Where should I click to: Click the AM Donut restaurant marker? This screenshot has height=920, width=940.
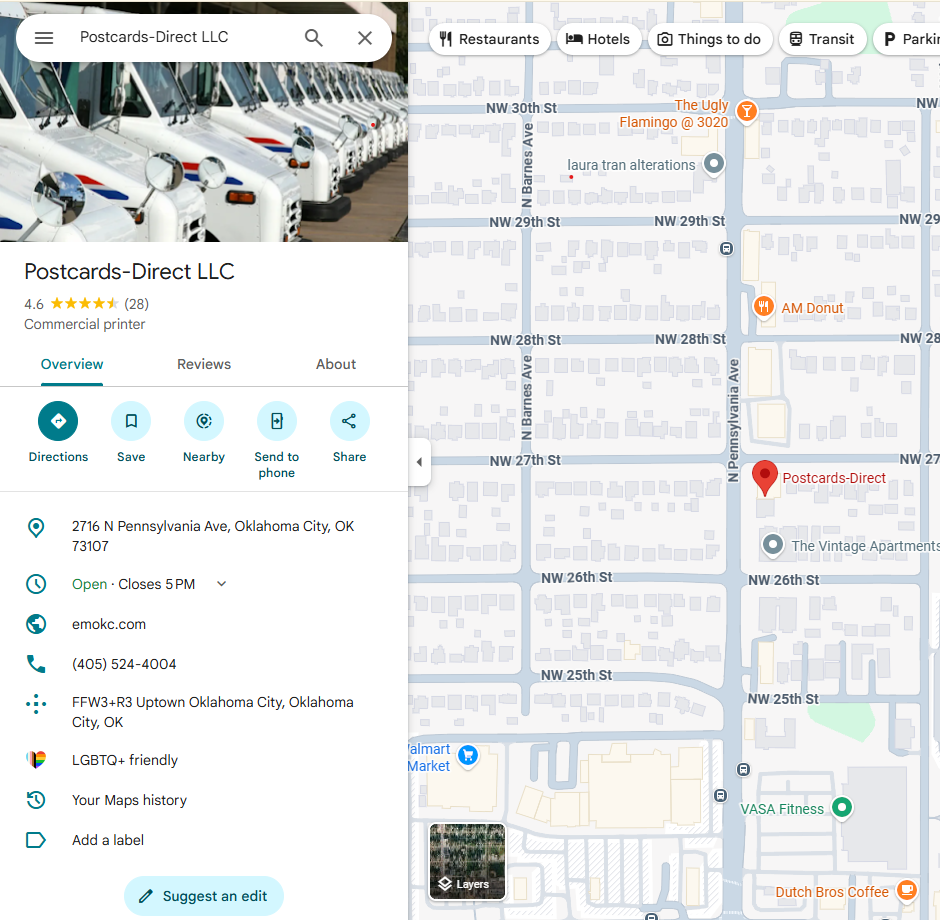click(x=763, y=307)
